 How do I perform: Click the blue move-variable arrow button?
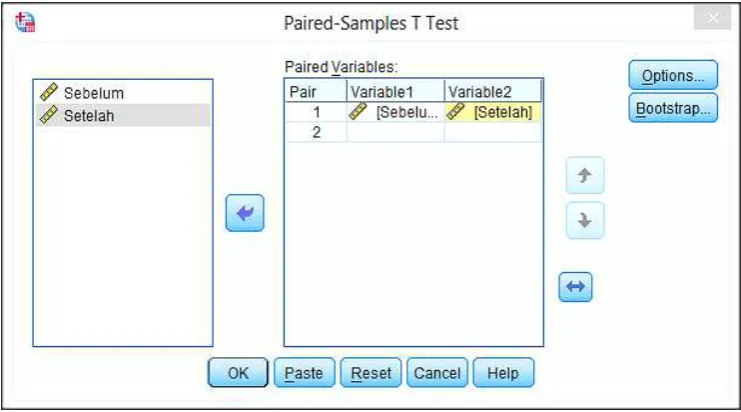pyautogui.click(x=245, y=213)
